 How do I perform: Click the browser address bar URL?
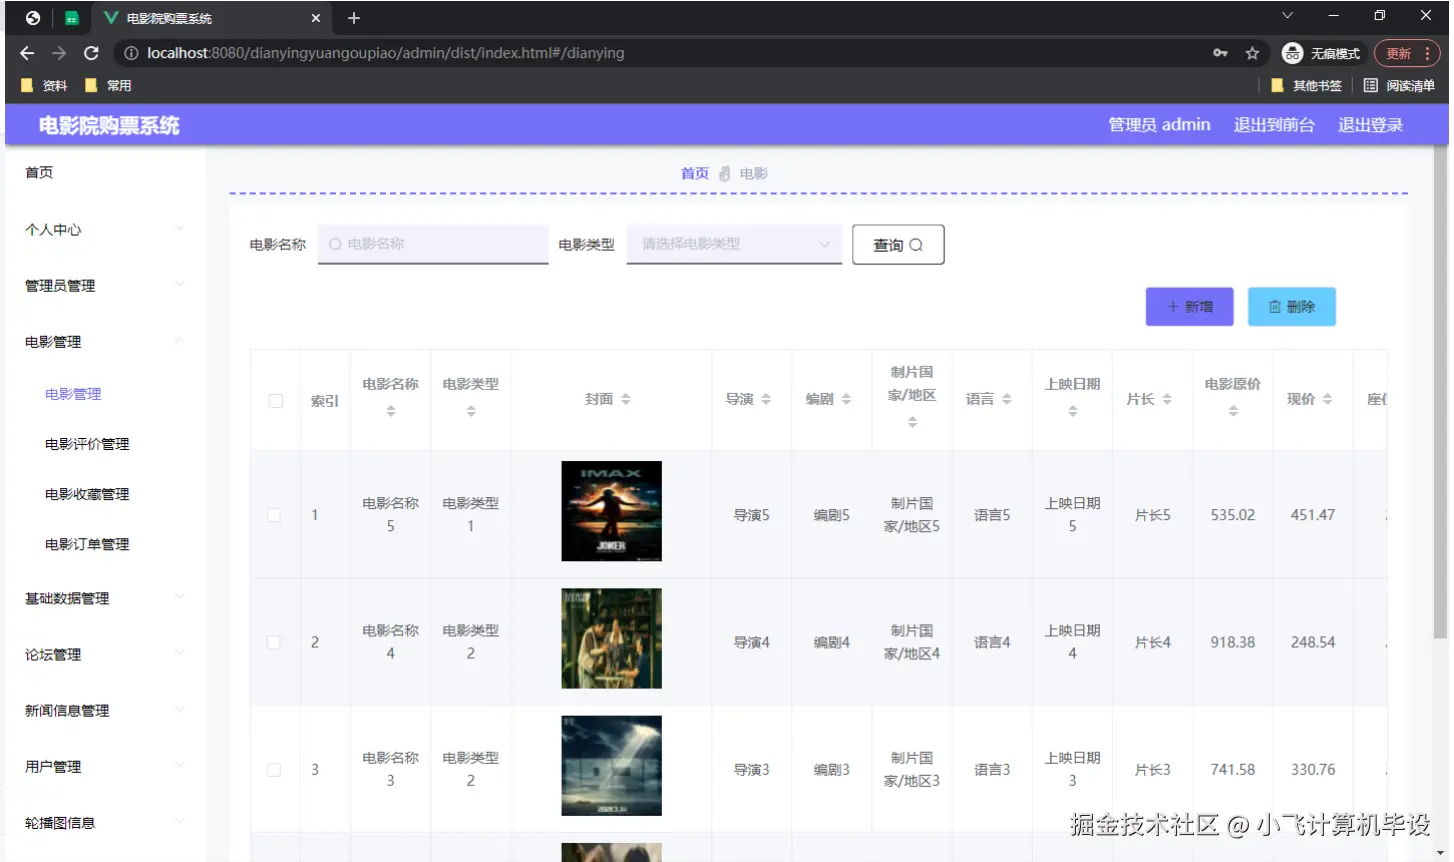(386, 53)
